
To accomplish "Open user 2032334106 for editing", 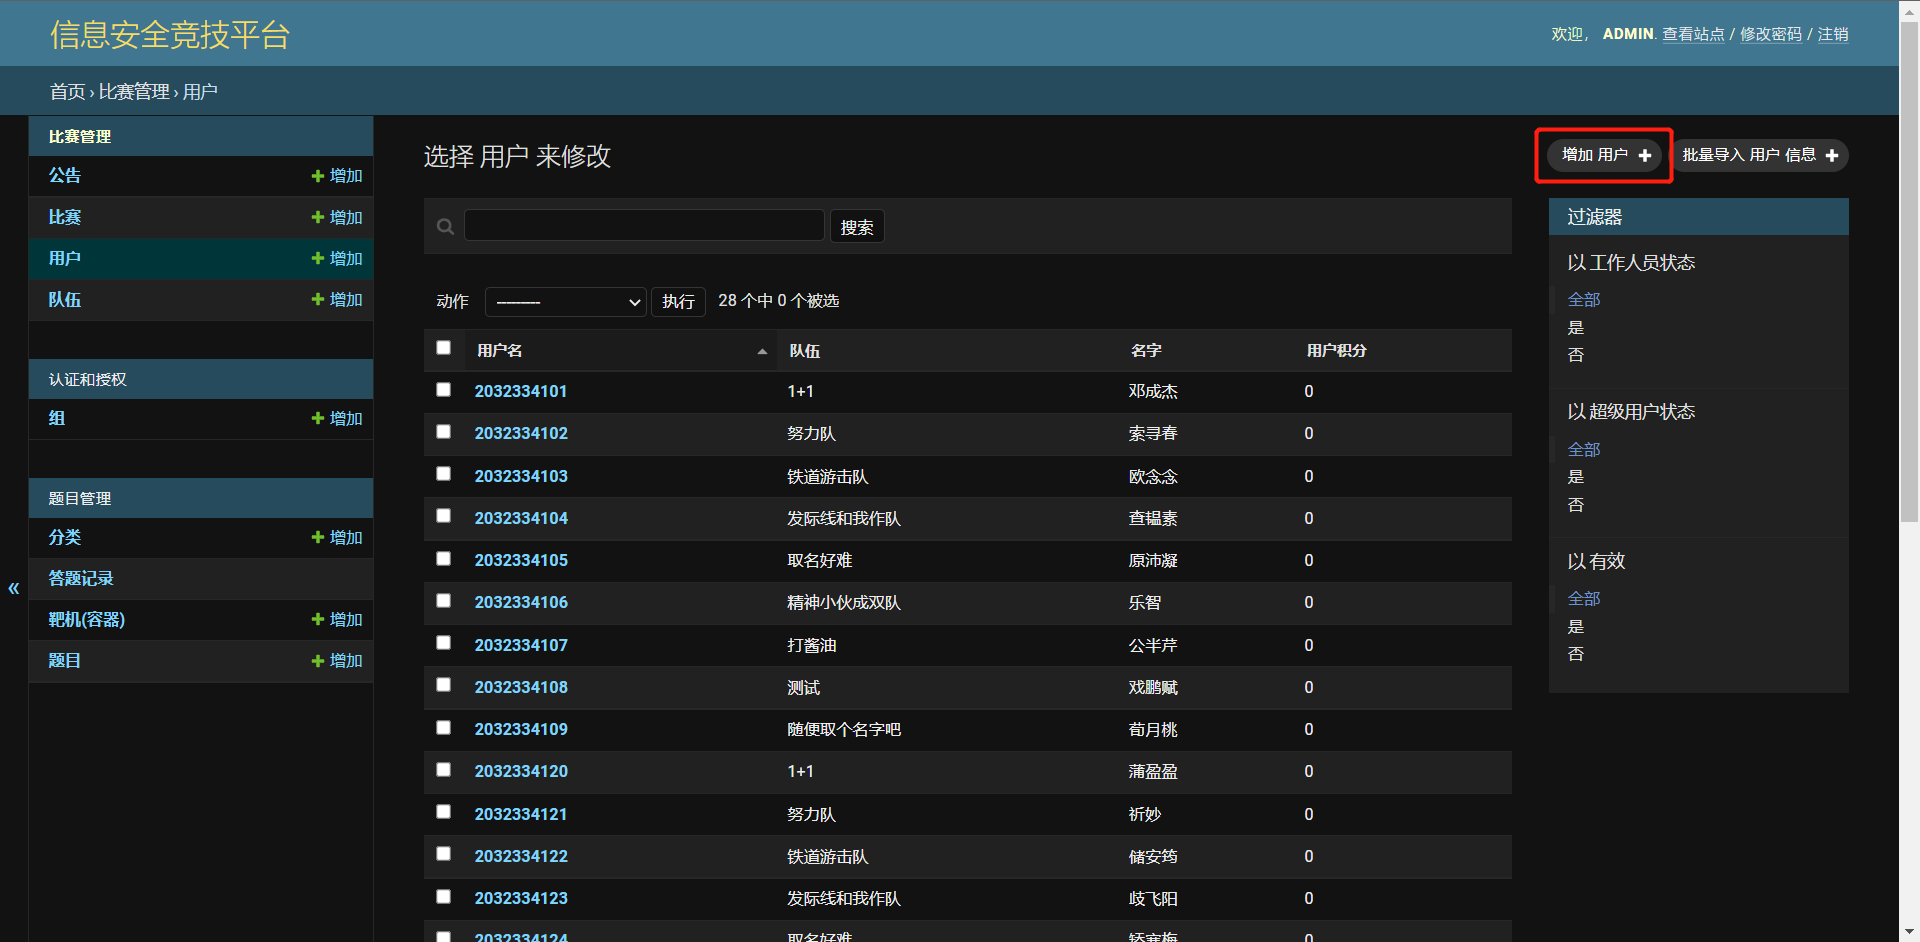I will (521, 602).
